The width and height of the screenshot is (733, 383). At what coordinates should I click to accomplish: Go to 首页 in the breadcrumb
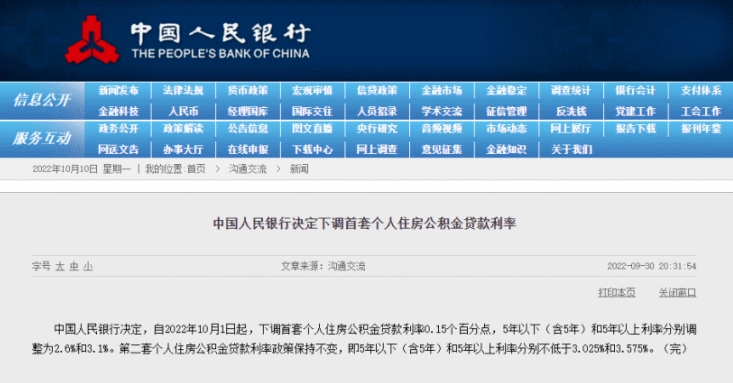(x=196, y=169)
